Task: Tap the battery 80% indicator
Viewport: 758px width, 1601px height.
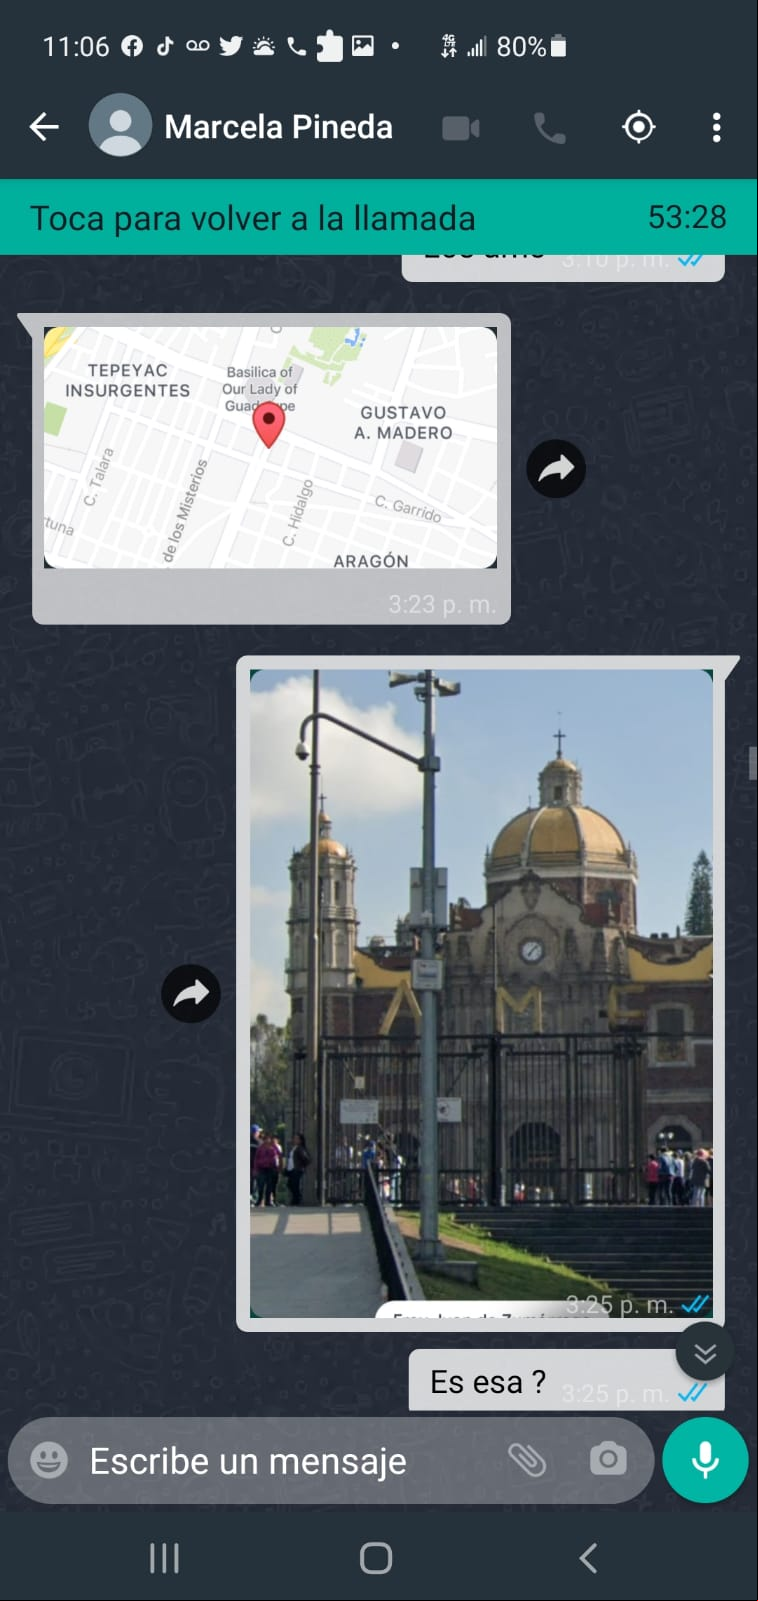Action: (532, 46)
